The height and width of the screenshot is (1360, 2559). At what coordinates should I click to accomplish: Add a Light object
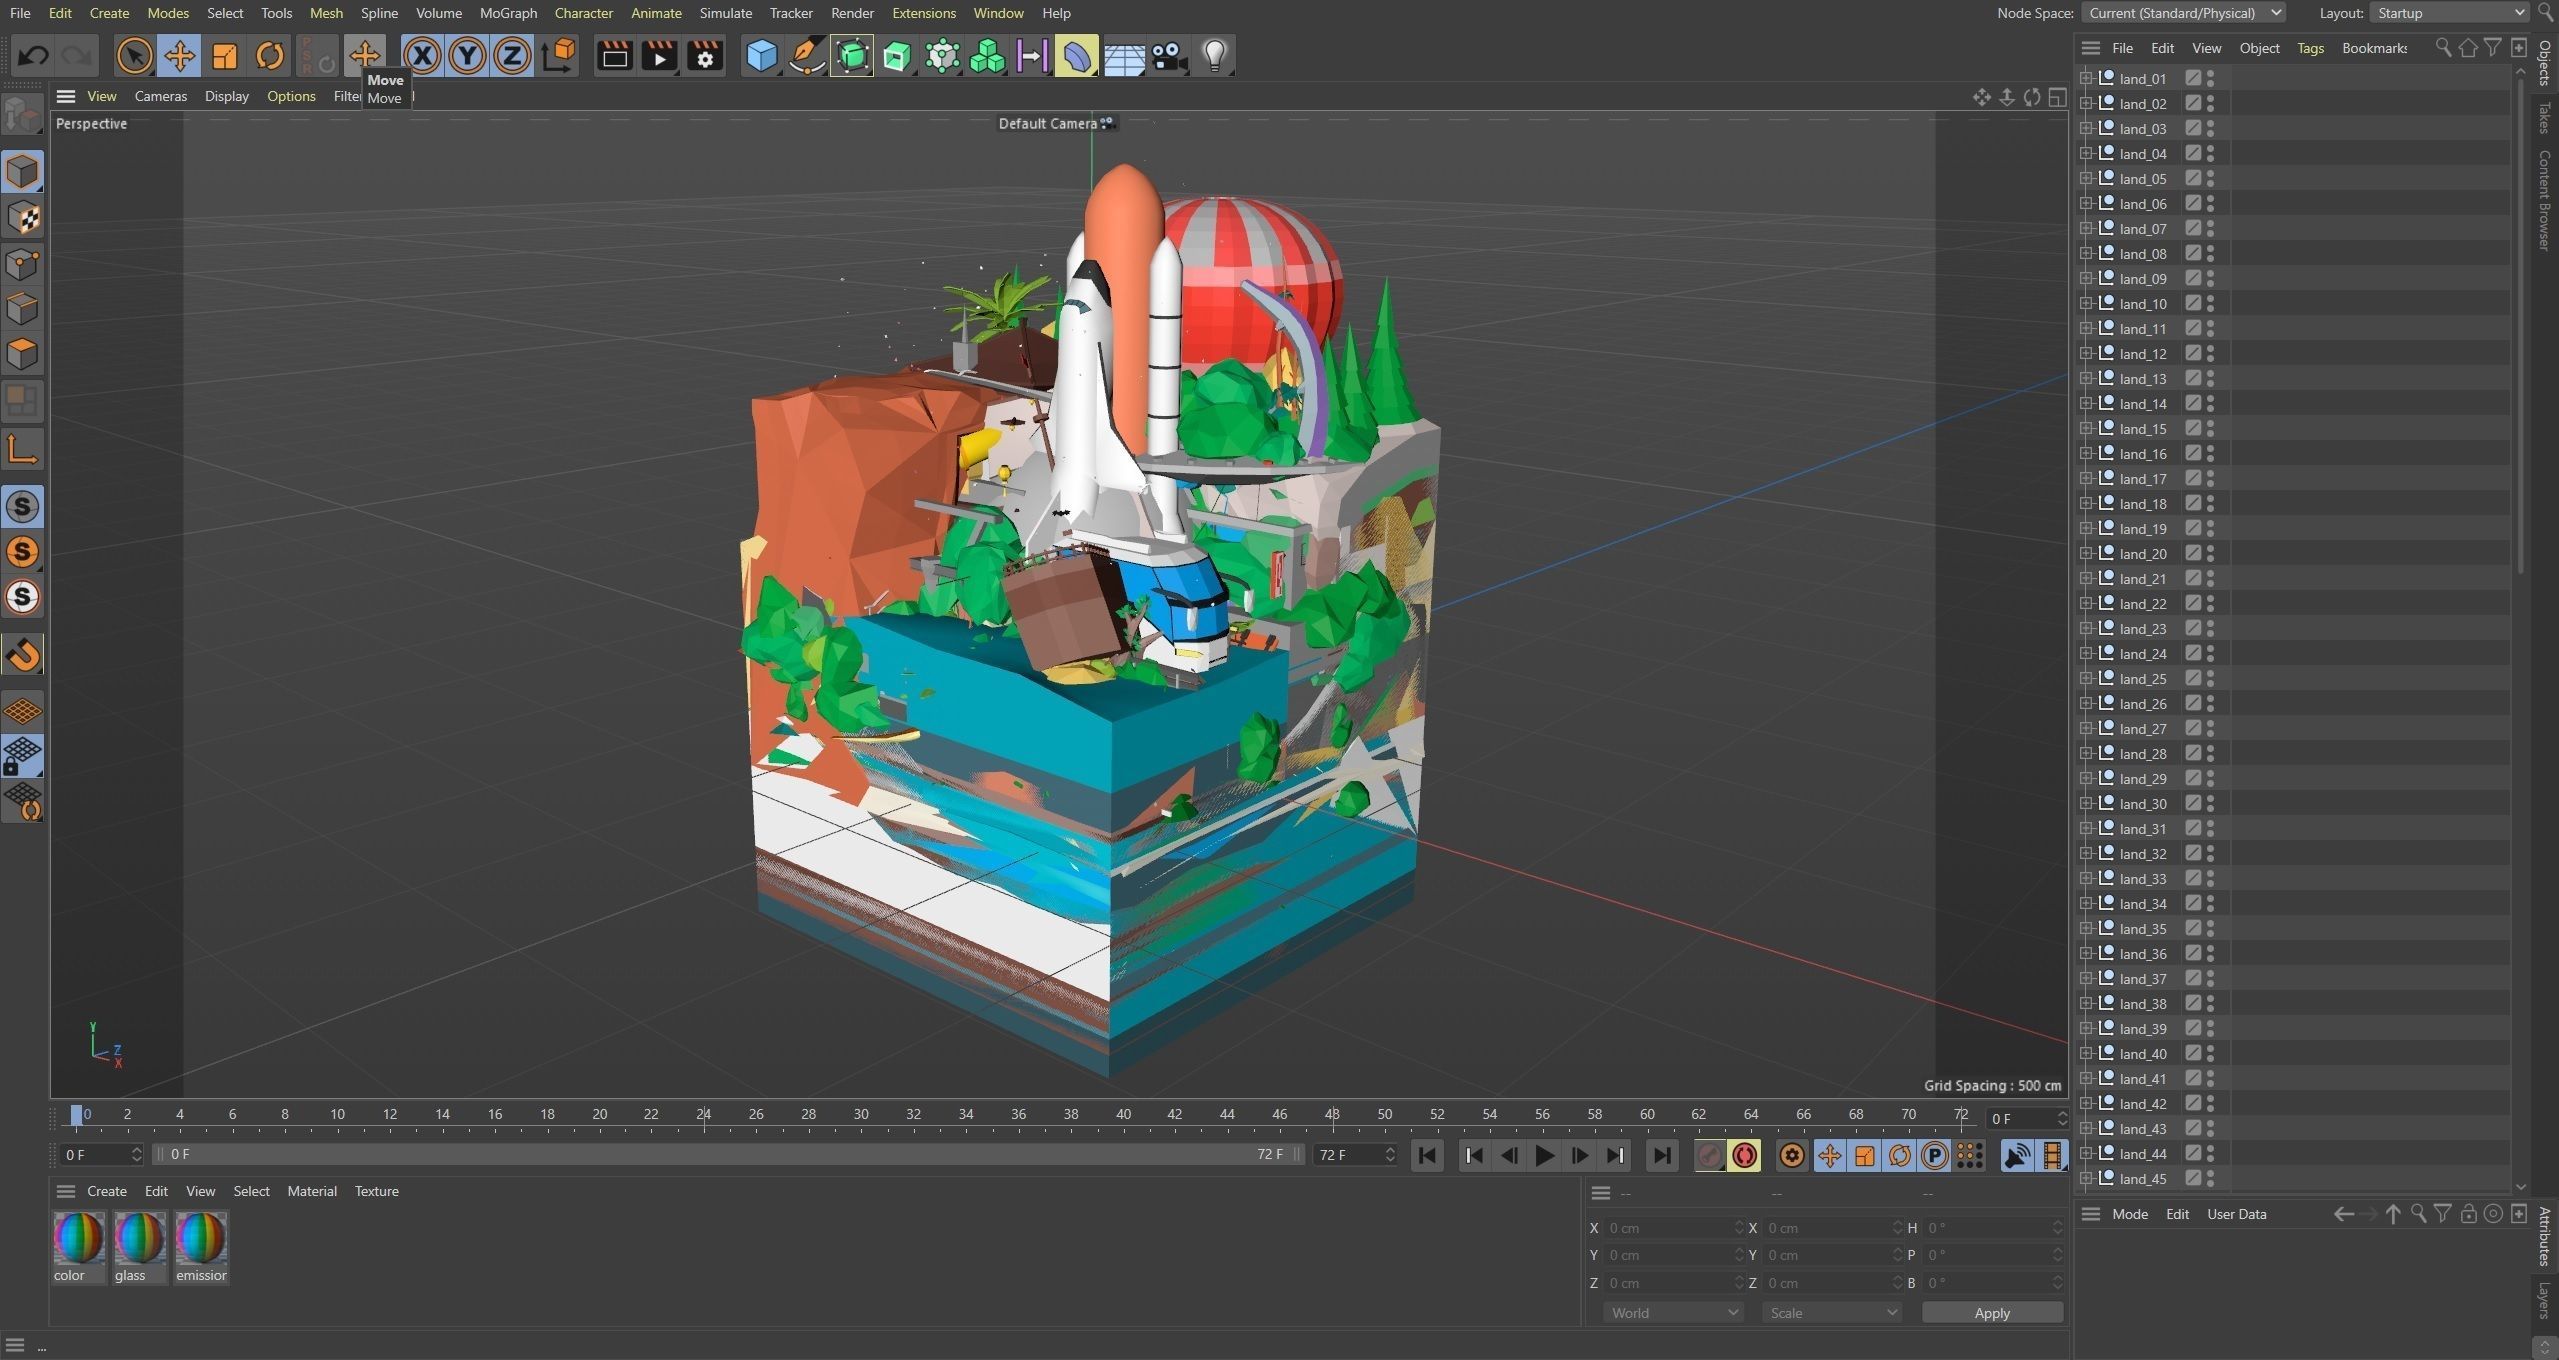[x=1214, y=55]
